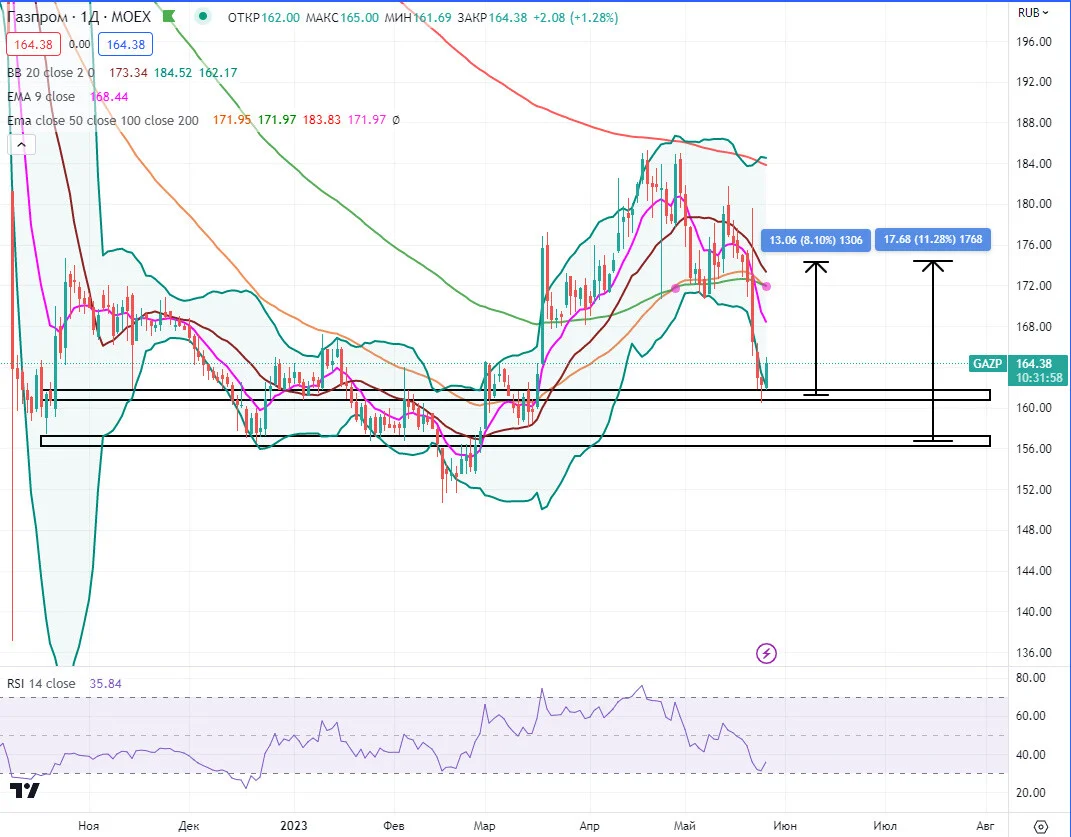Click the red sell price 164.38 button
The height and width of the screenshot is (837, 1071).
[x=33, y=44]
